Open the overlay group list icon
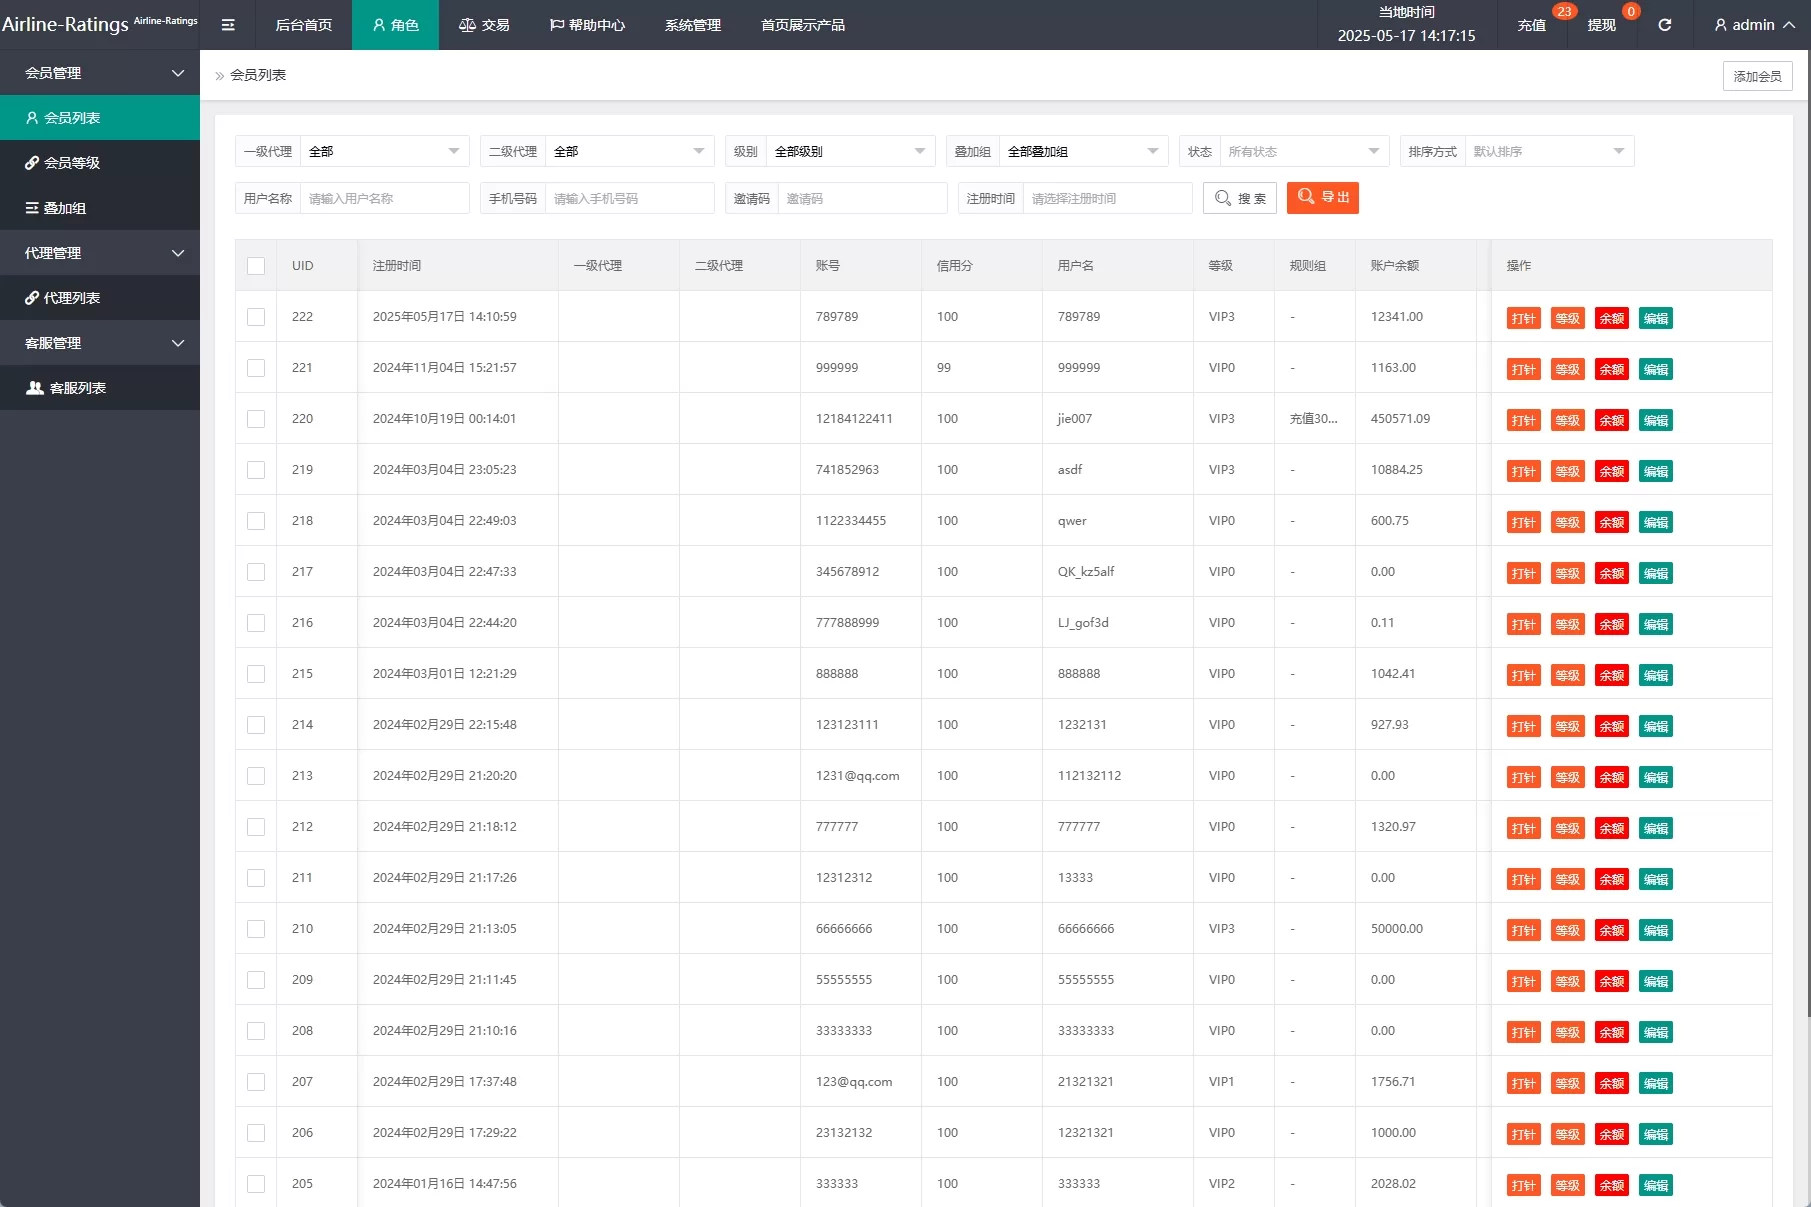Screen dimensions: 1811x1207 coord(32,208)
